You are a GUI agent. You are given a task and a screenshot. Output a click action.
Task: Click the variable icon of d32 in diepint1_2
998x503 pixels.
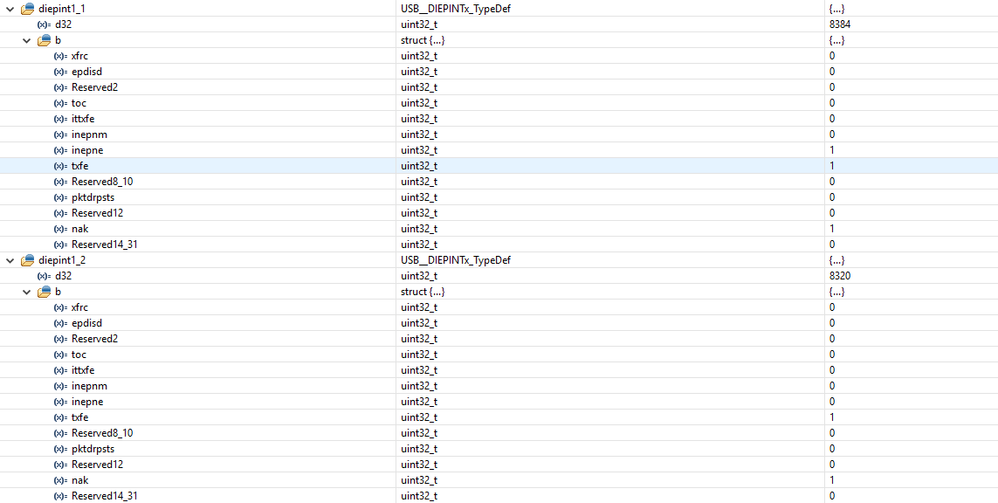coord(44,276)
